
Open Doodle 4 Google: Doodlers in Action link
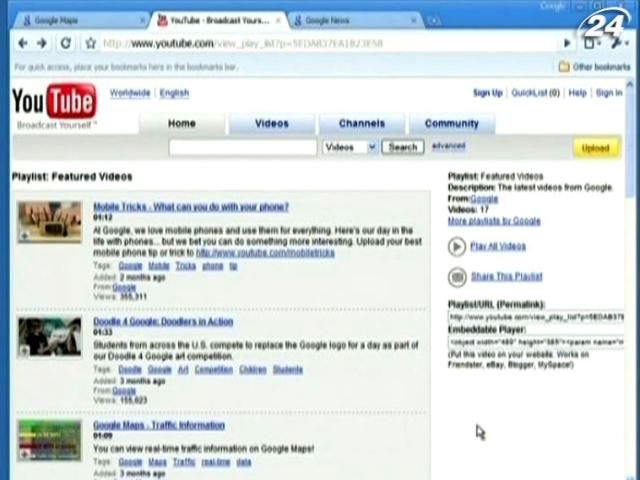pyautogui.click(x=163, y=322)
